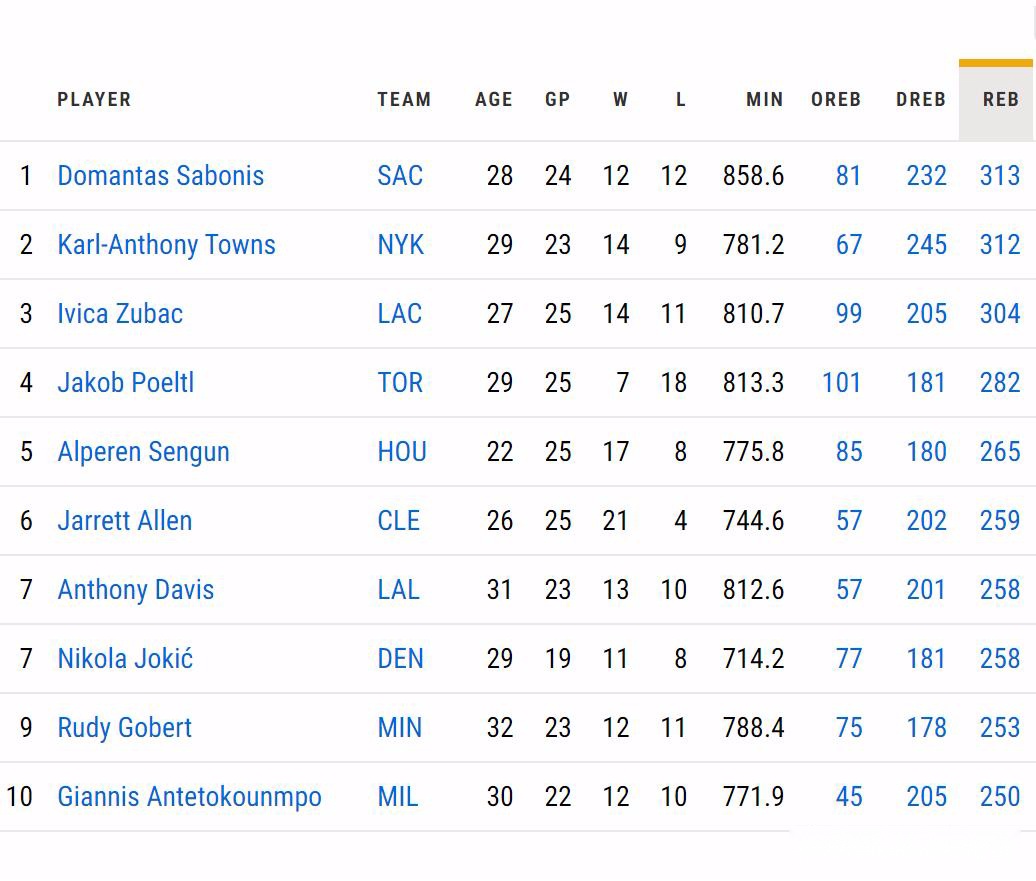This screenshot has width=1036, height=881.
Task: Click Ivica Zubac's name
Action: [120, 314]
